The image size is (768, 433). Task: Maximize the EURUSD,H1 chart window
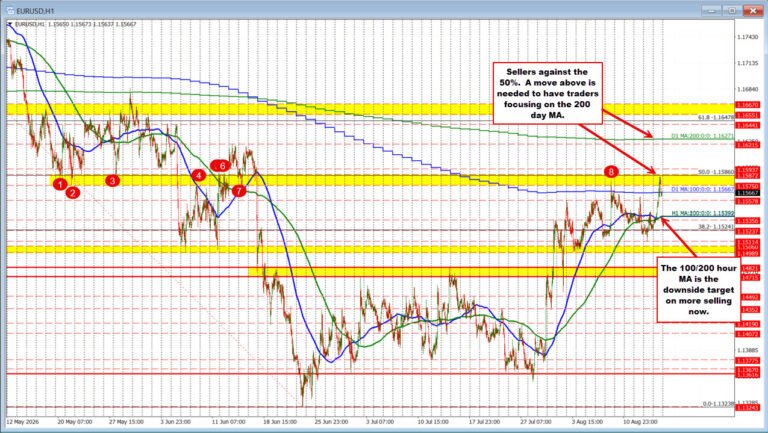731,10
